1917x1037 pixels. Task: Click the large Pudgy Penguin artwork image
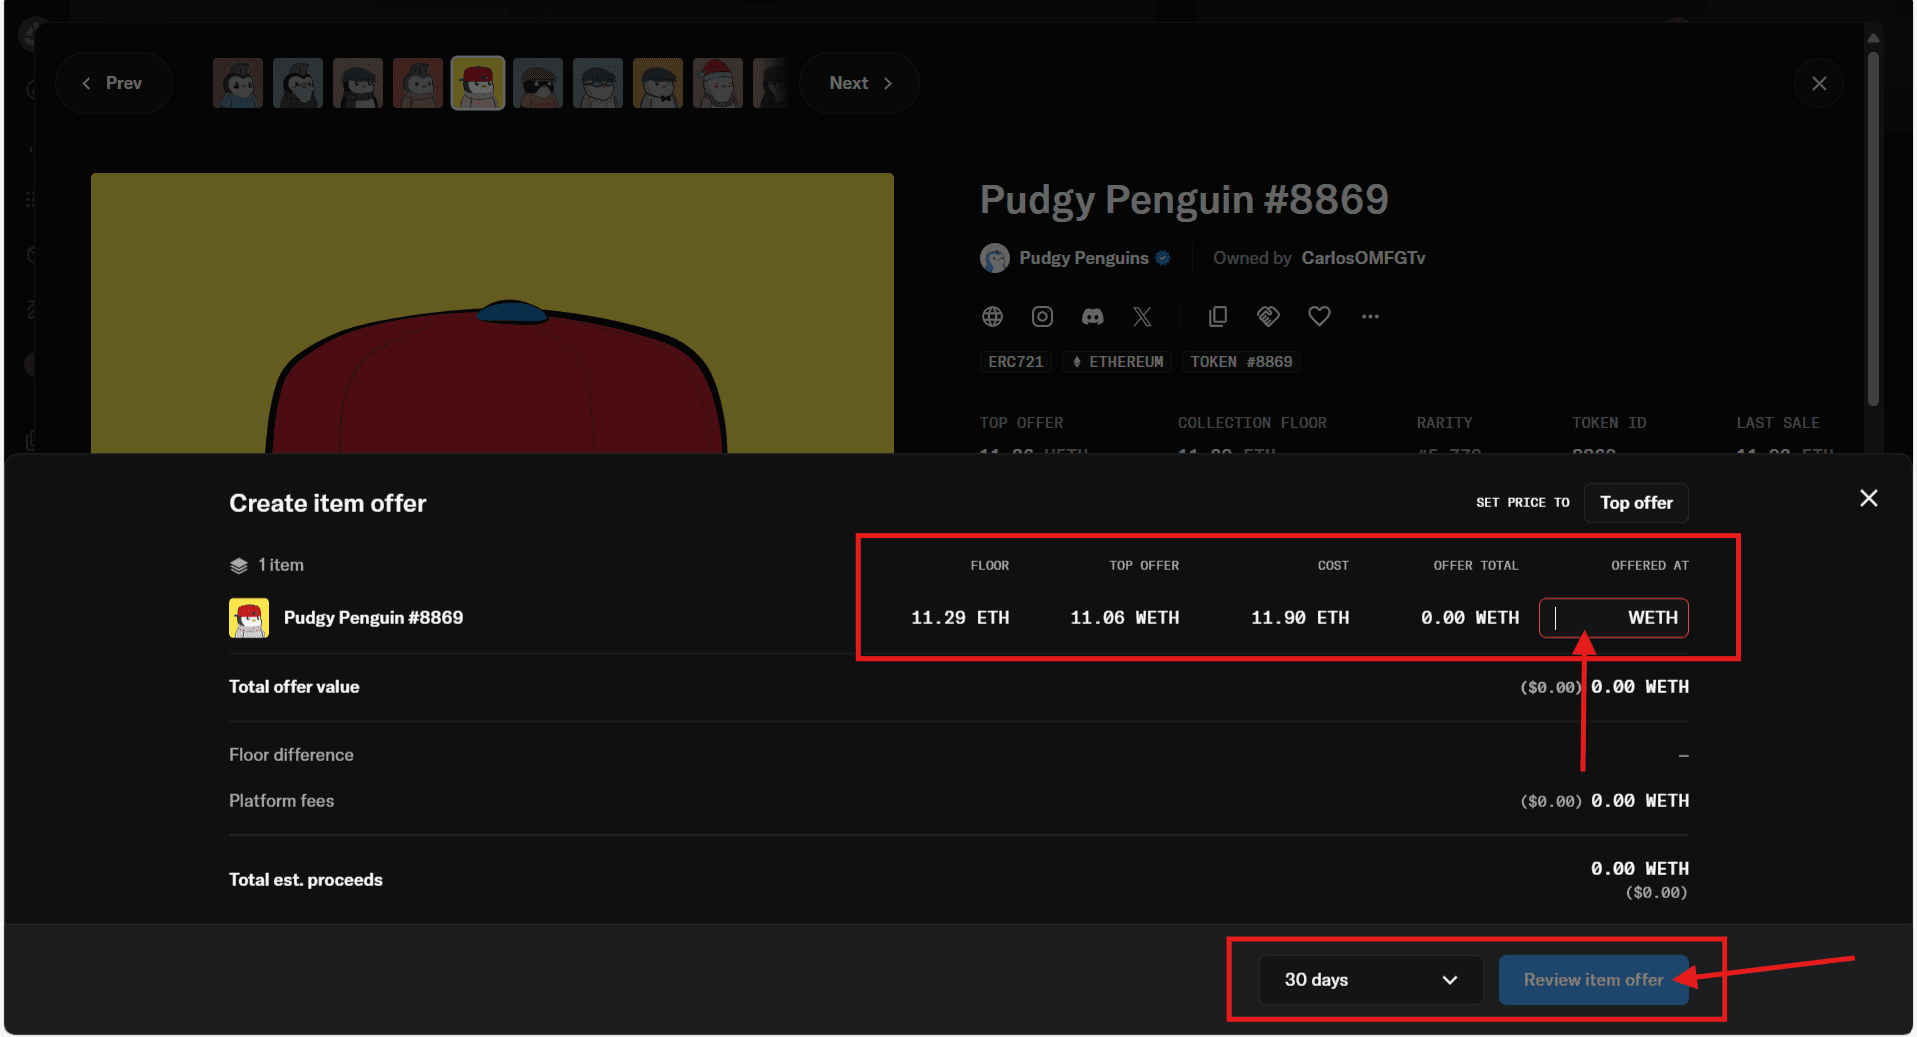pyautogui.click(x=492, y=313)
